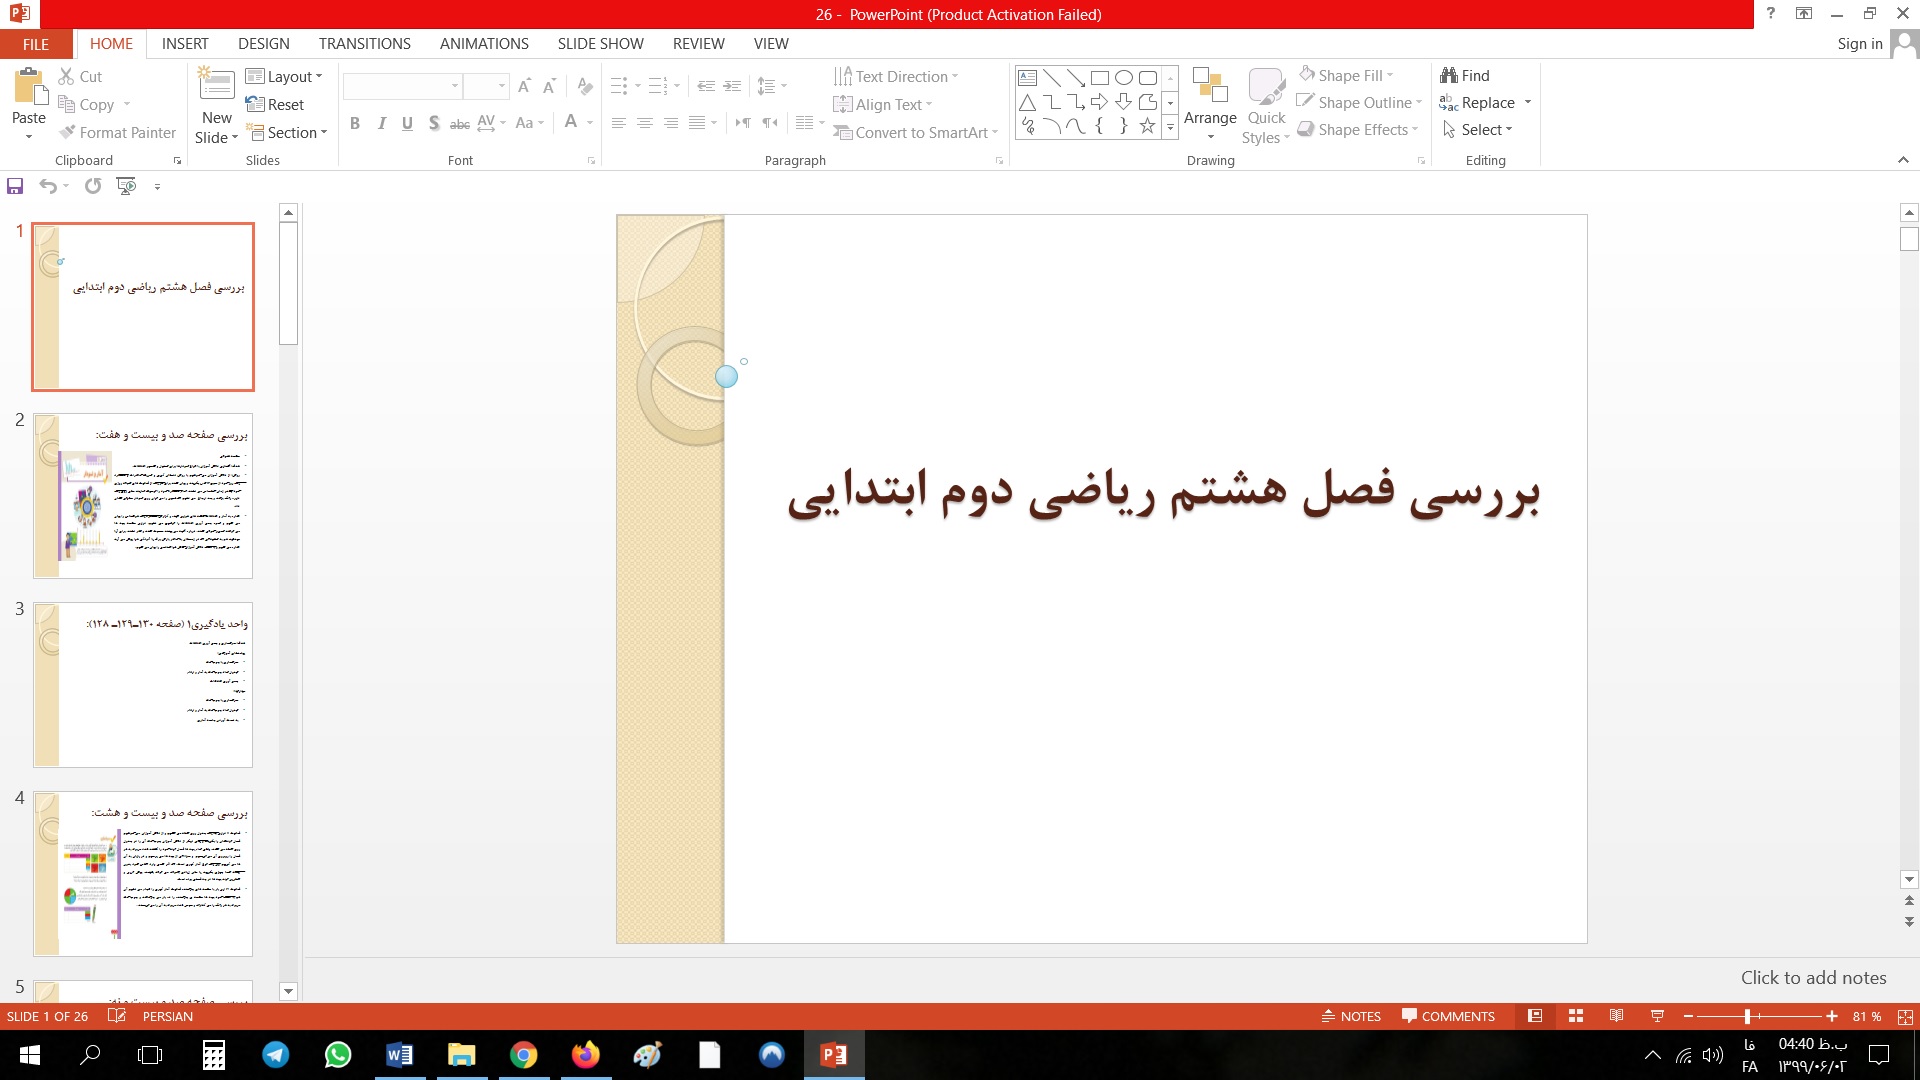Image resolution: width=1920 pixels, height=1080 pixels.
Task: Switch to the DESIGN ribbon tab
Action: pyautogui.click(x=263, y=44)
